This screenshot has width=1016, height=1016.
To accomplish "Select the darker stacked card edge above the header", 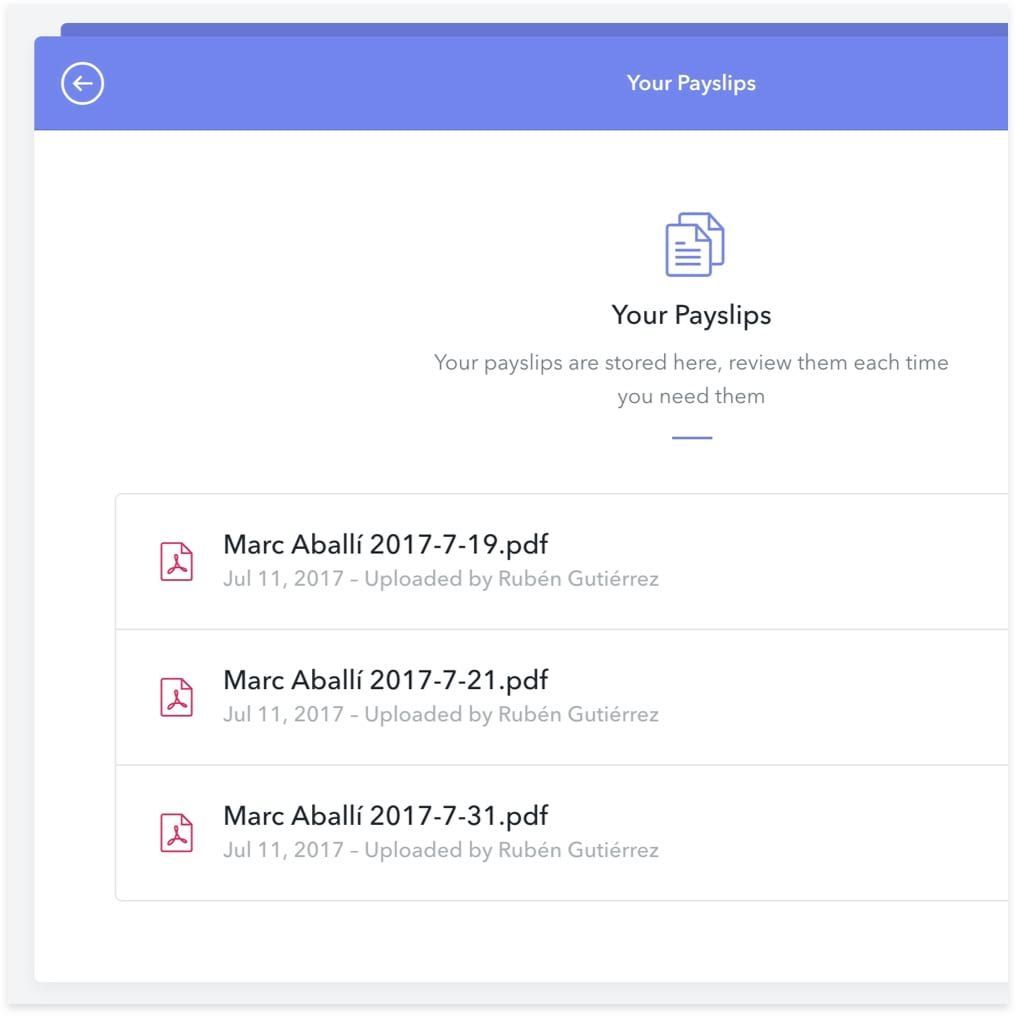I will click(534, 30).
